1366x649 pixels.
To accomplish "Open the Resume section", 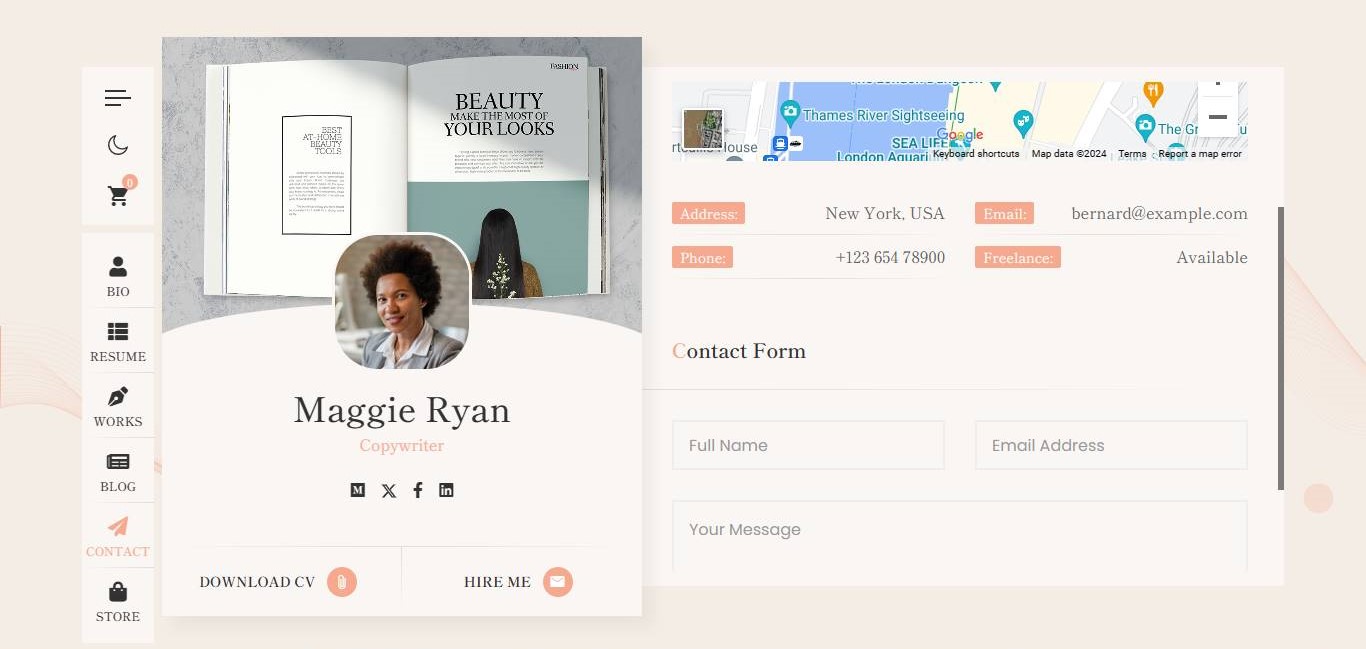I will [x=118, y=341].
